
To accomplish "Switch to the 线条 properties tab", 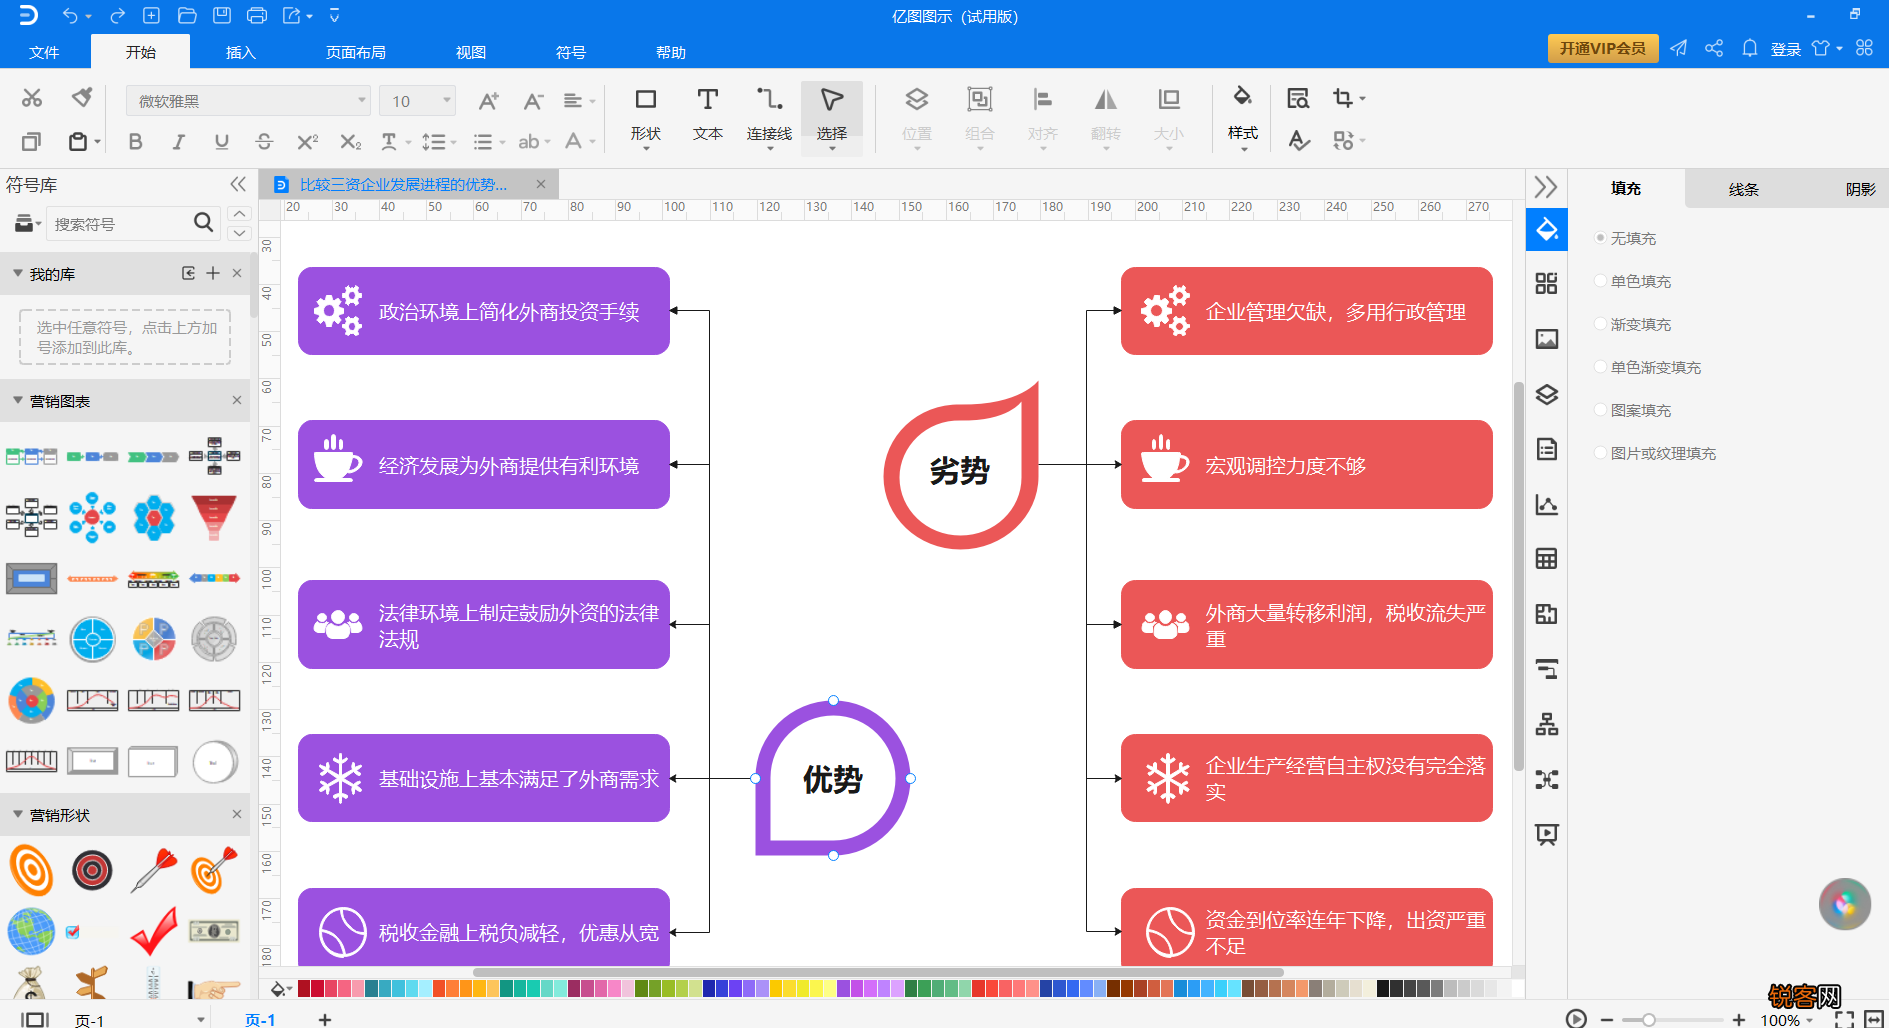I will [1743, 189].
